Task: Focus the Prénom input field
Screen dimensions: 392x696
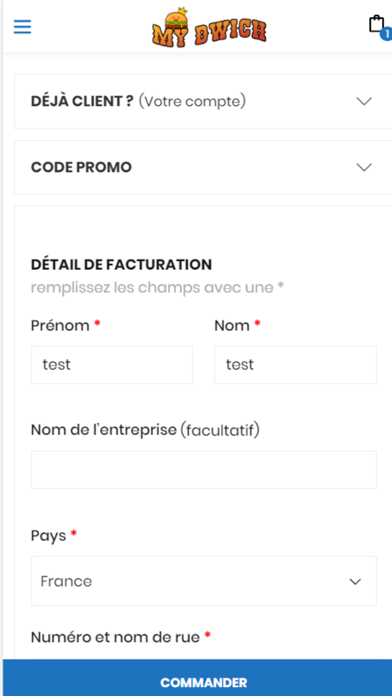Action: [112, 365]
